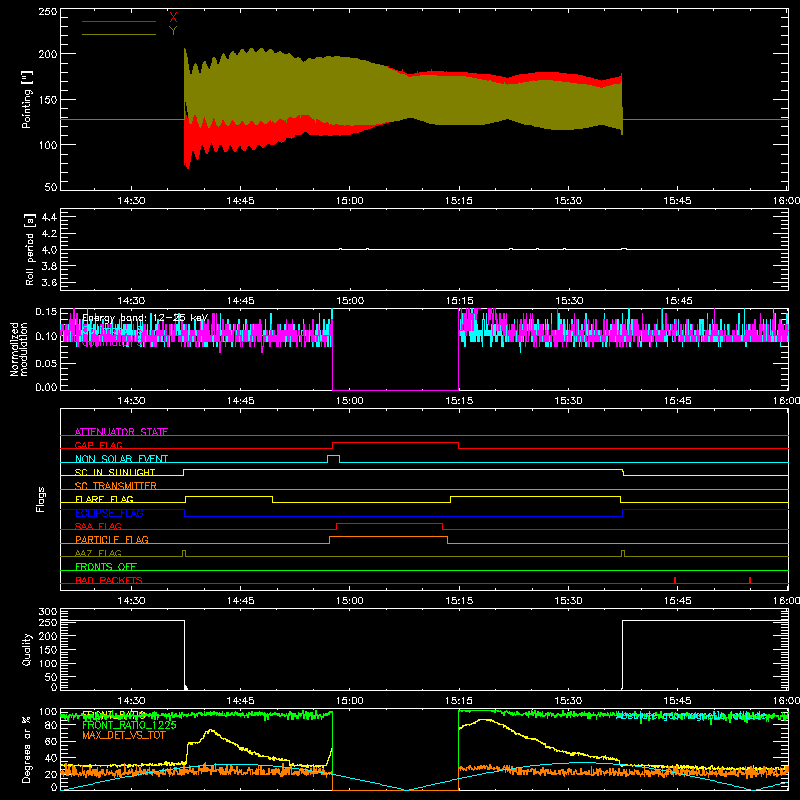Click the raised red GAP_FLAG segment

[x=395, y=443]
